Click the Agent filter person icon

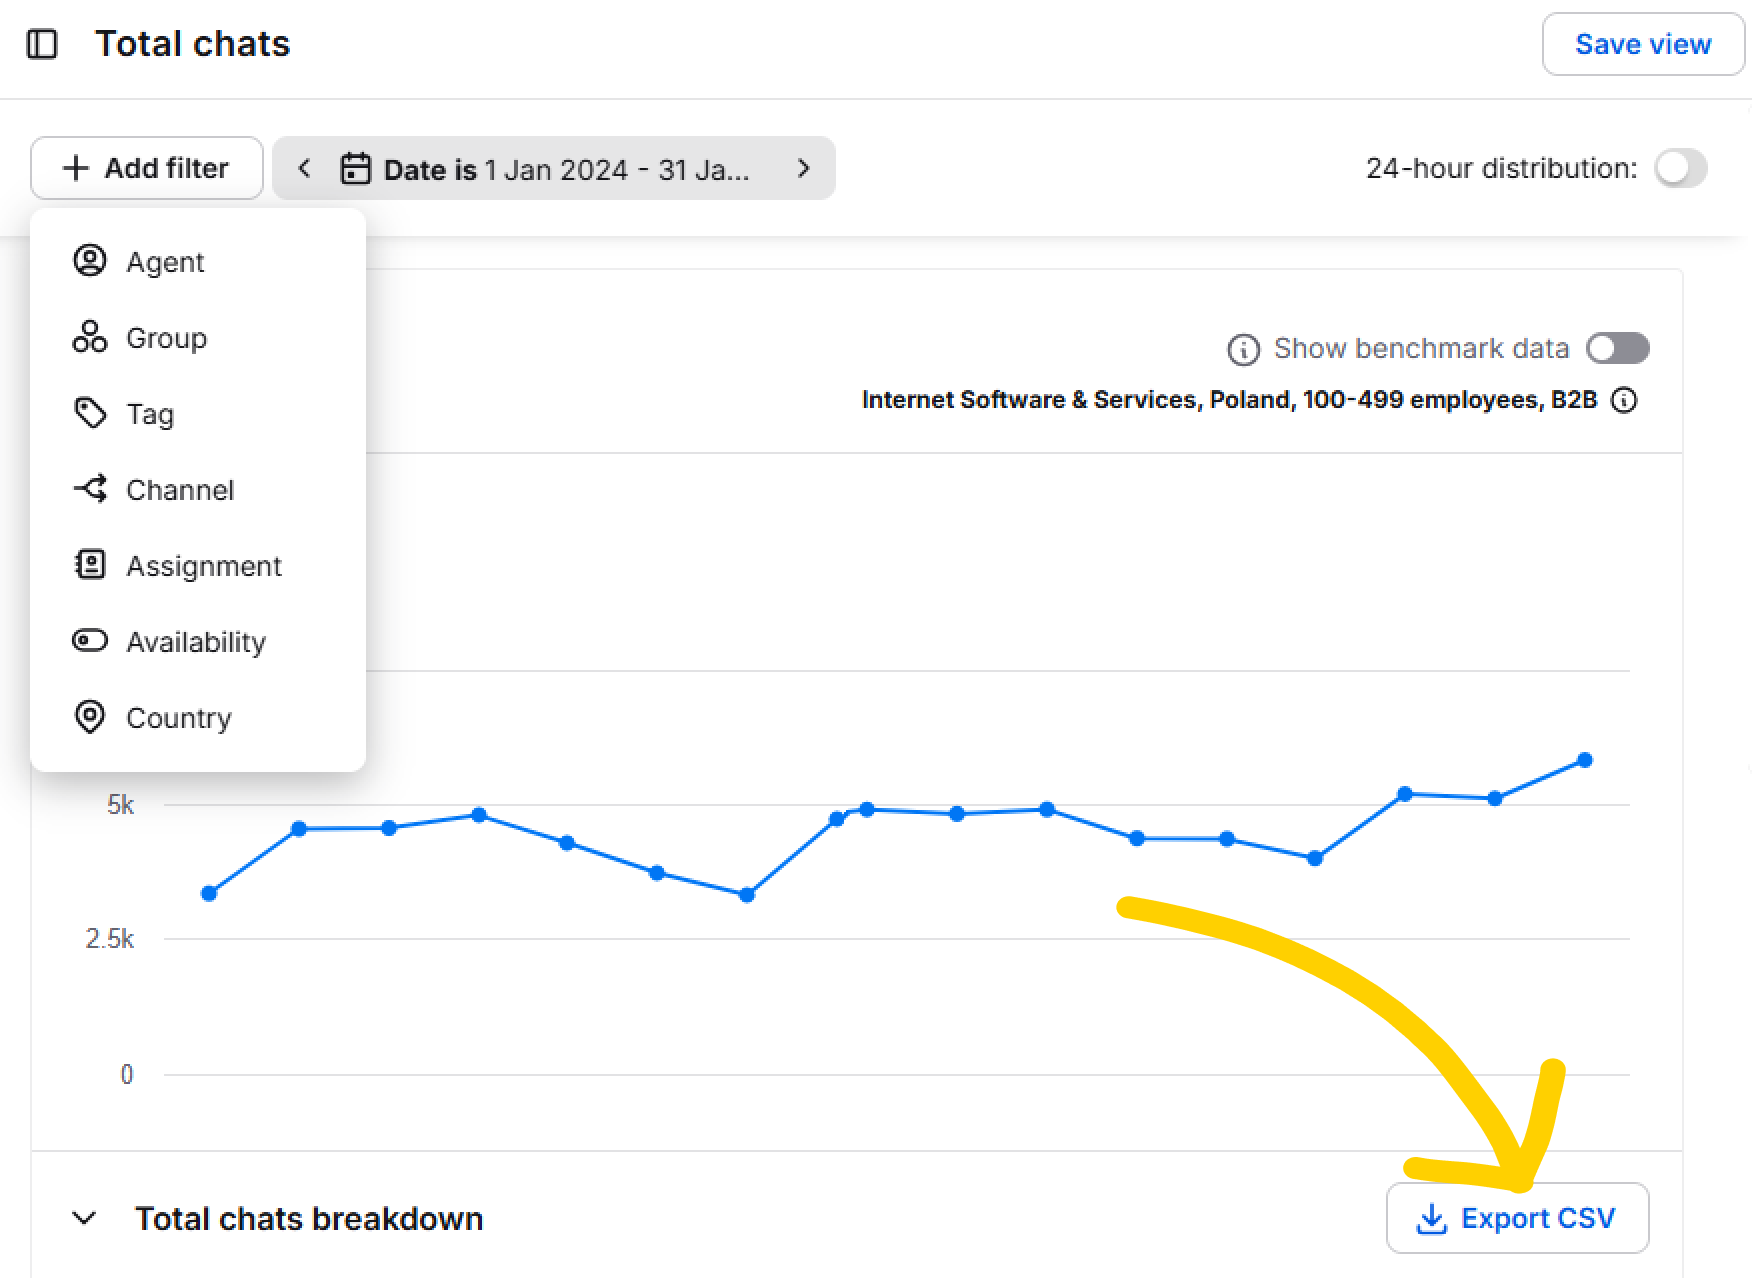pos(90,261)
